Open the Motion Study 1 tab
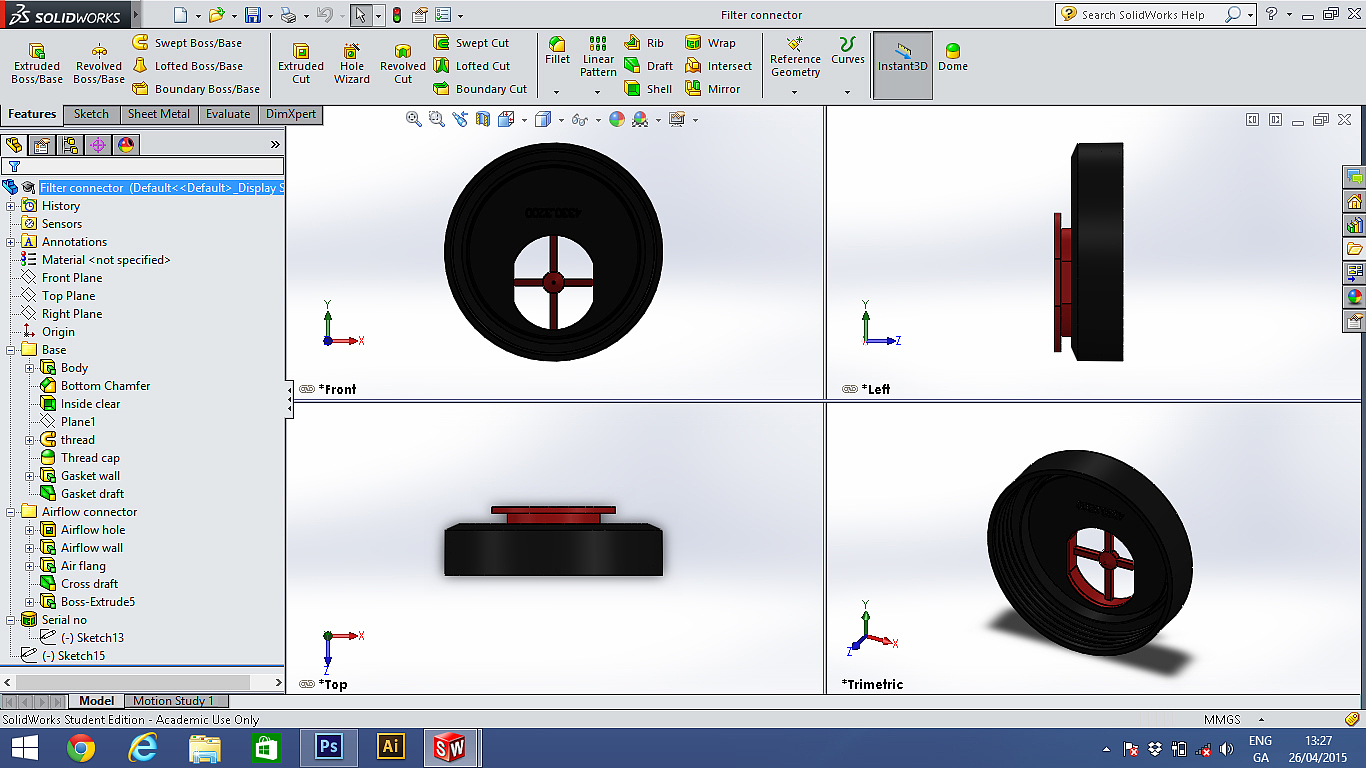 click(x=173, y=701)
